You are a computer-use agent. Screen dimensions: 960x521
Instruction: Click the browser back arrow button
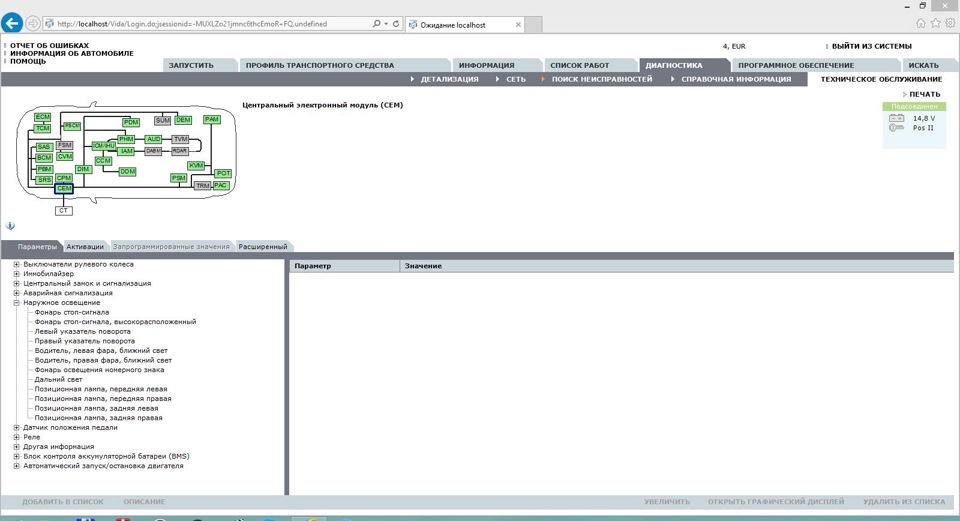click(x=12, y=24)
